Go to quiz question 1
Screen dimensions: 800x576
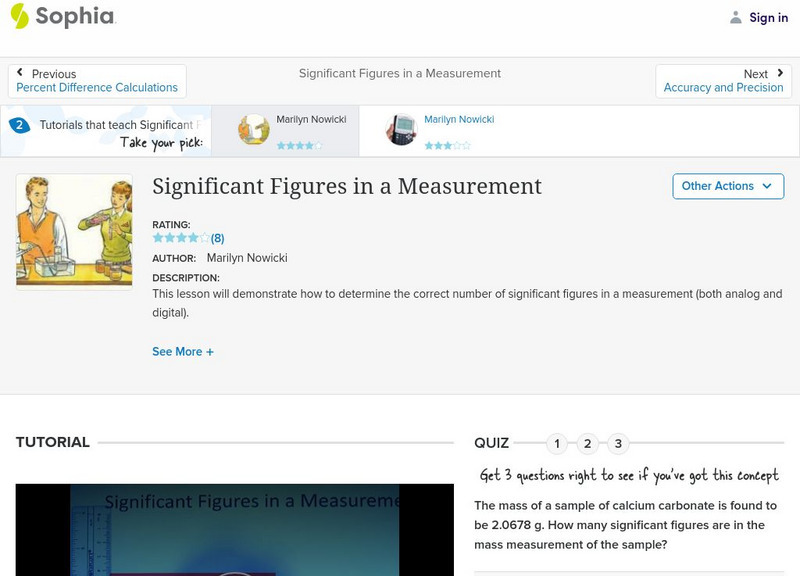(x=557, y=443)
